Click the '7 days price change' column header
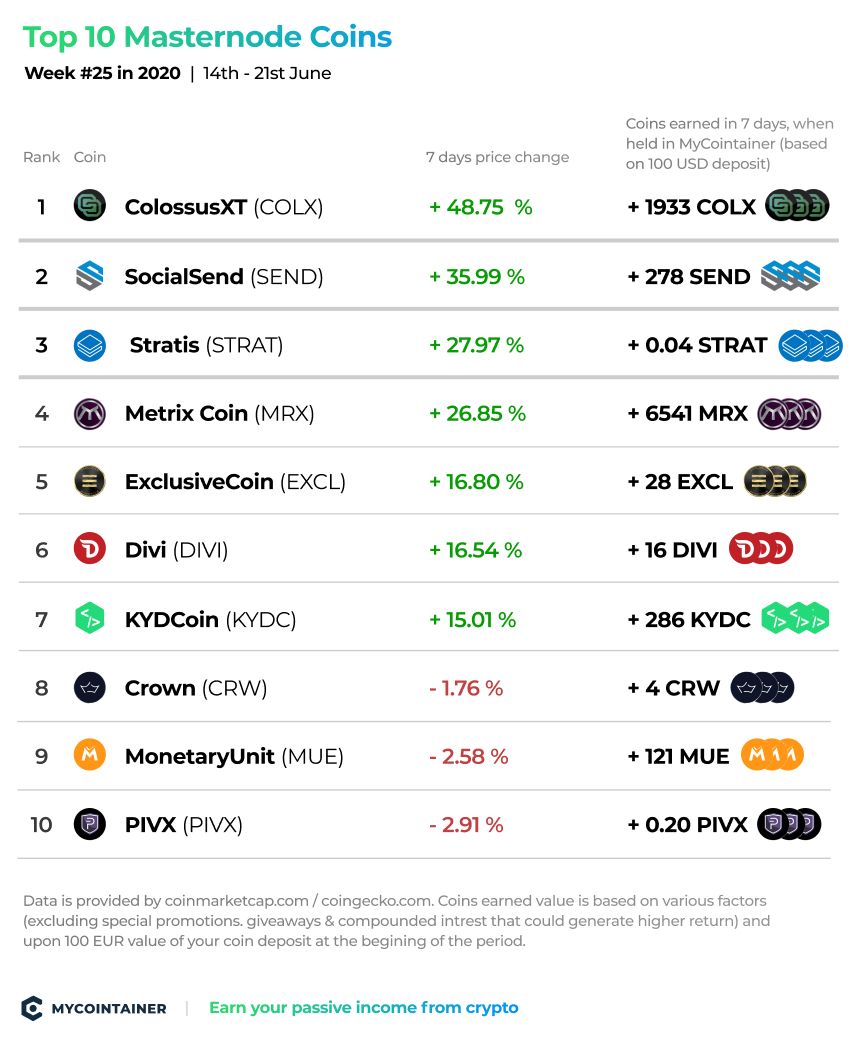The image size is (858, 1056). tap(497, 157)
